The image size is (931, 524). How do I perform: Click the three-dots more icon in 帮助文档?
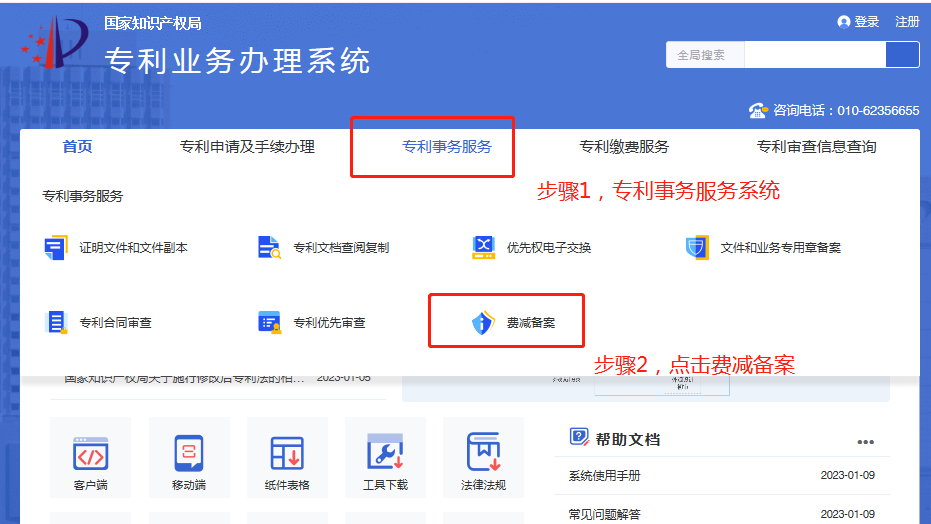point(865,442)
